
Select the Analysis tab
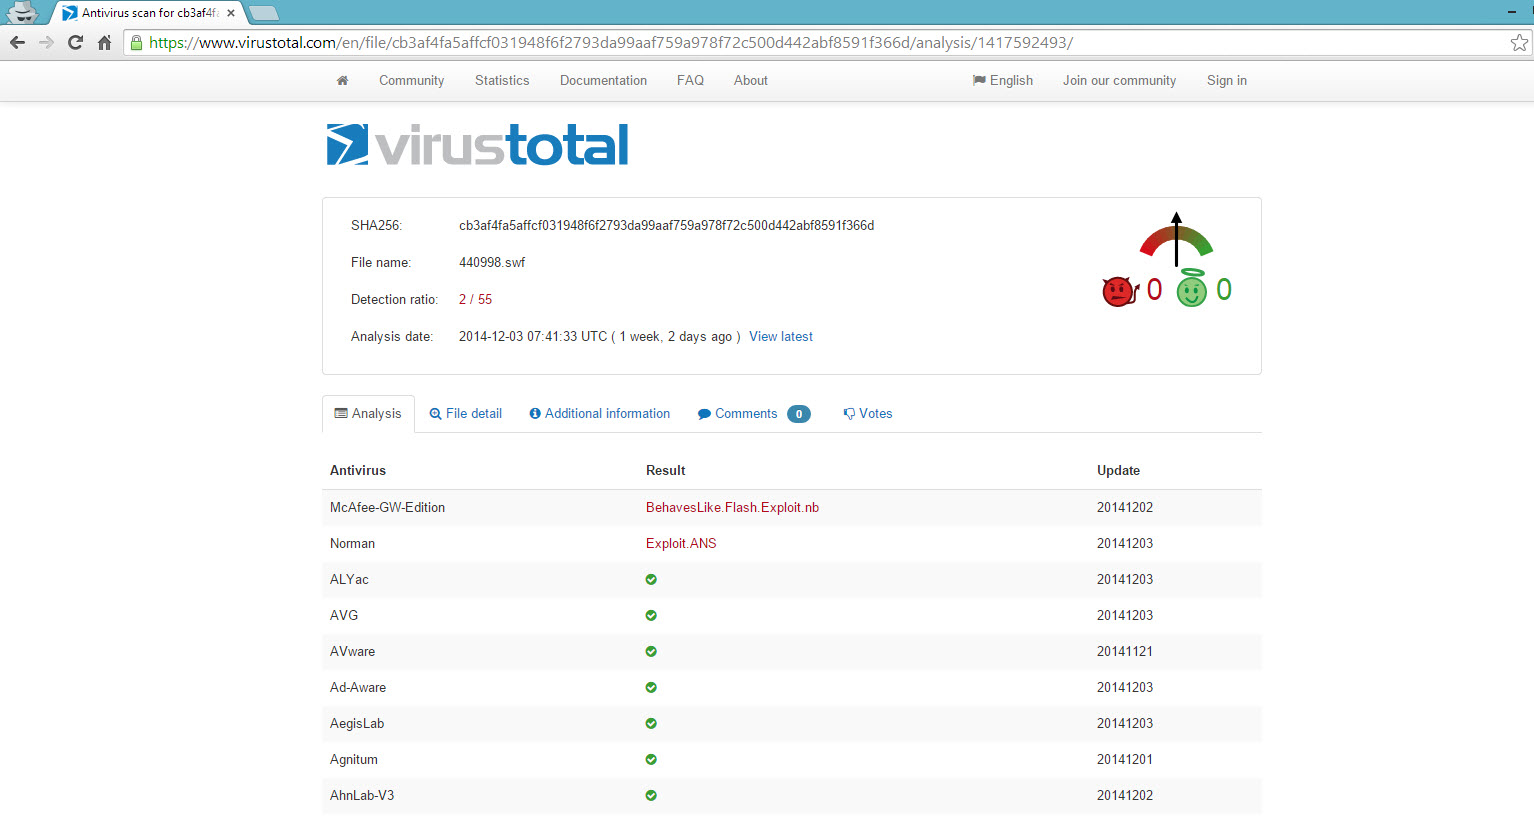click(368, 413)
